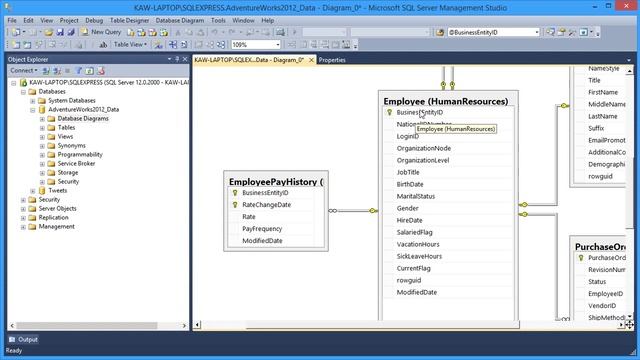This screenshot has width=640, height=360.
Task: Click the Activity Monitor toolbar icon
Action: (280, 32)
